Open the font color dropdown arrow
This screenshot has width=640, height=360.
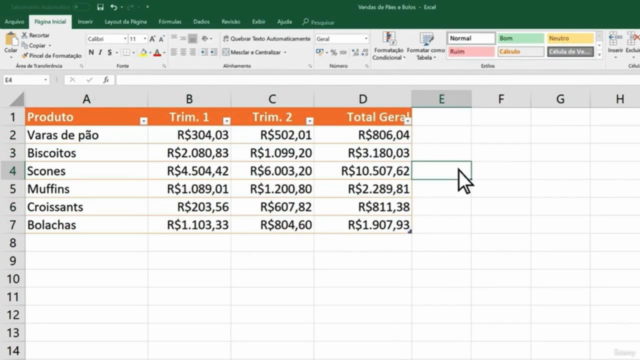tap(164, 53)
